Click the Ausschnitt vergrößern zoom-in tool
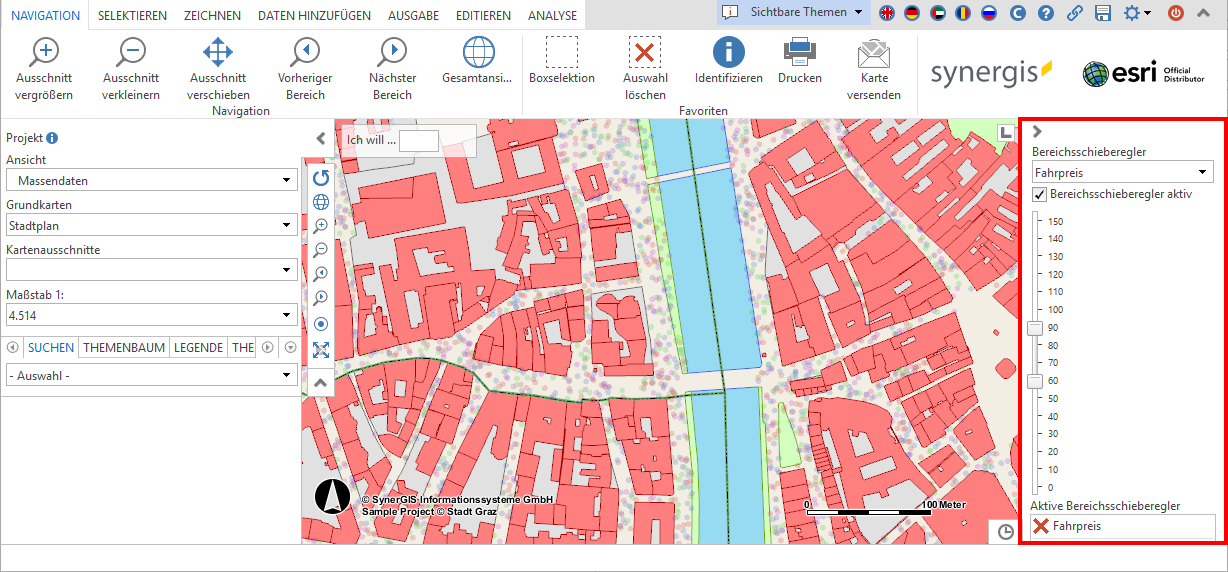This screenshot has height=572, width=1228. [x=44, y=53]
